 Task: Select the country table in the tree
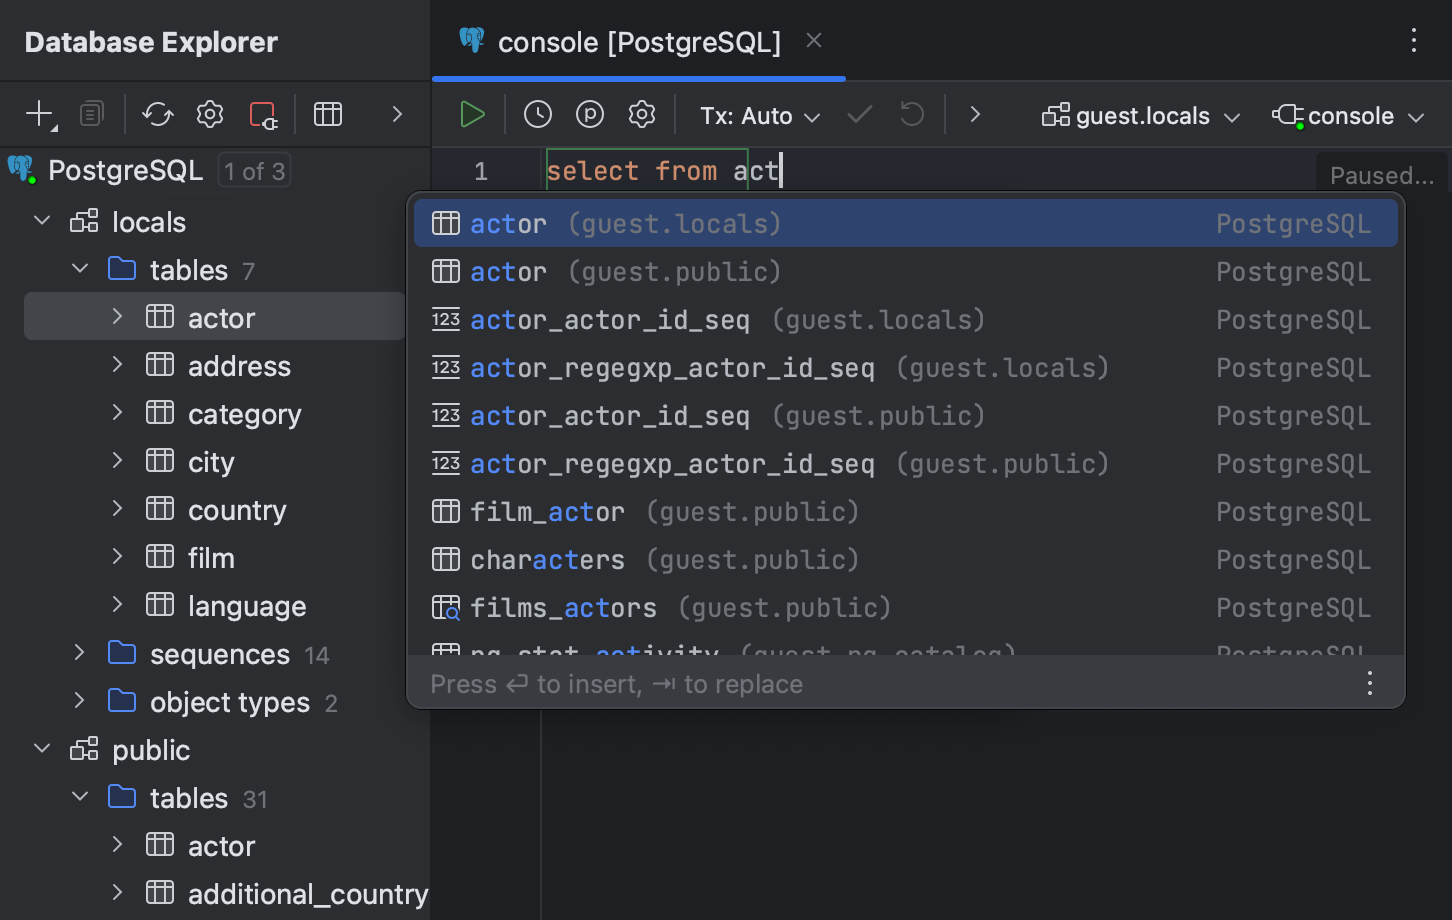(237, 510)
